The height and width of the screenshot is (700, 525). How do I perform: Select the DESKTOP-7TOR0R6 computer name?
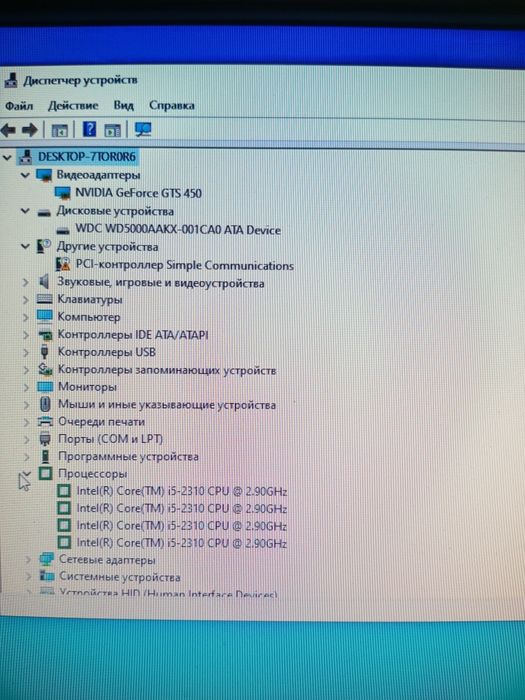(87, 157)
